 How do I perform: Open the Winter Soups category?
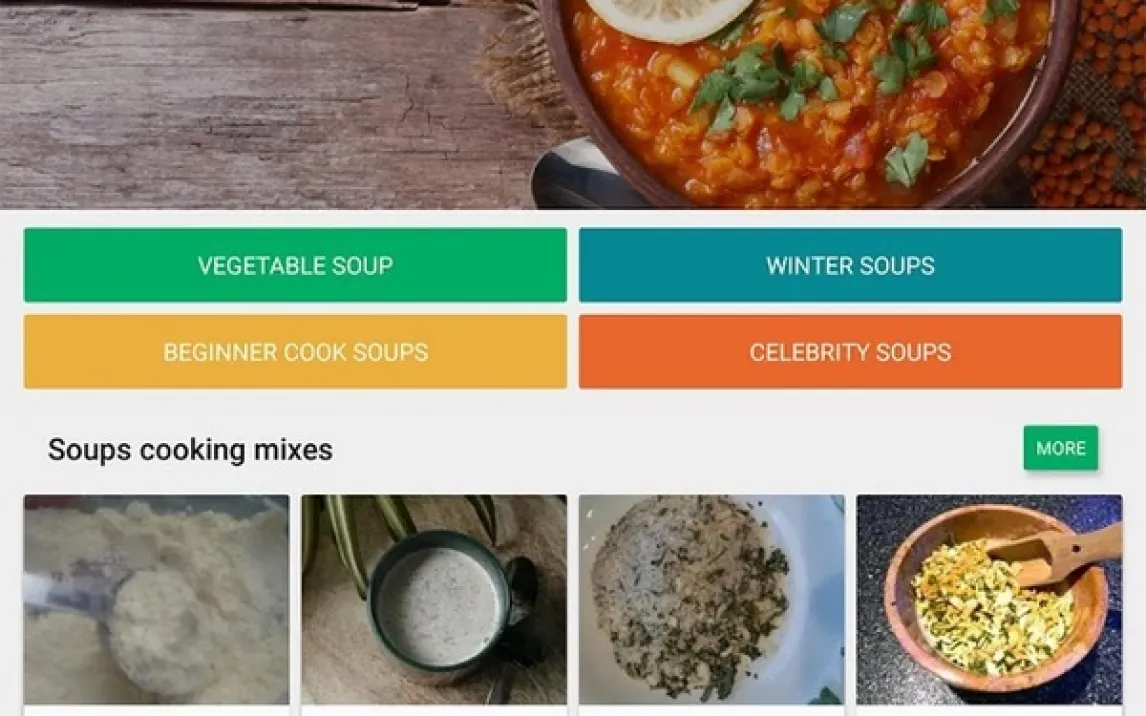tap(850, 265)
